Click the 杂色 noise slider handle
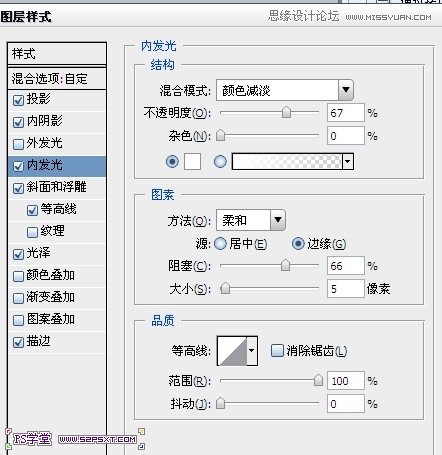This screenshot has width=442, height=455. (x=220, y=135)
